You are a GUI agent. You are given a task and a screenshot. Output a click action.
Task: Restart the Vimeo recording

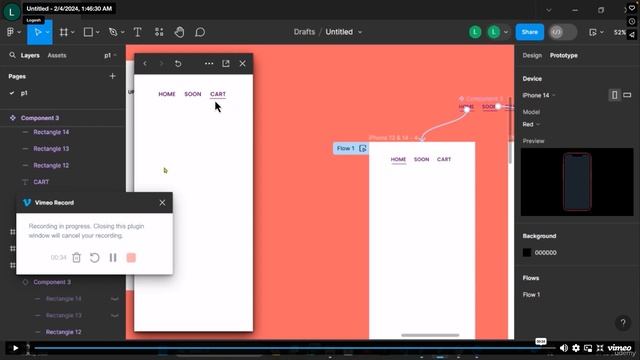tap(94, 258)
